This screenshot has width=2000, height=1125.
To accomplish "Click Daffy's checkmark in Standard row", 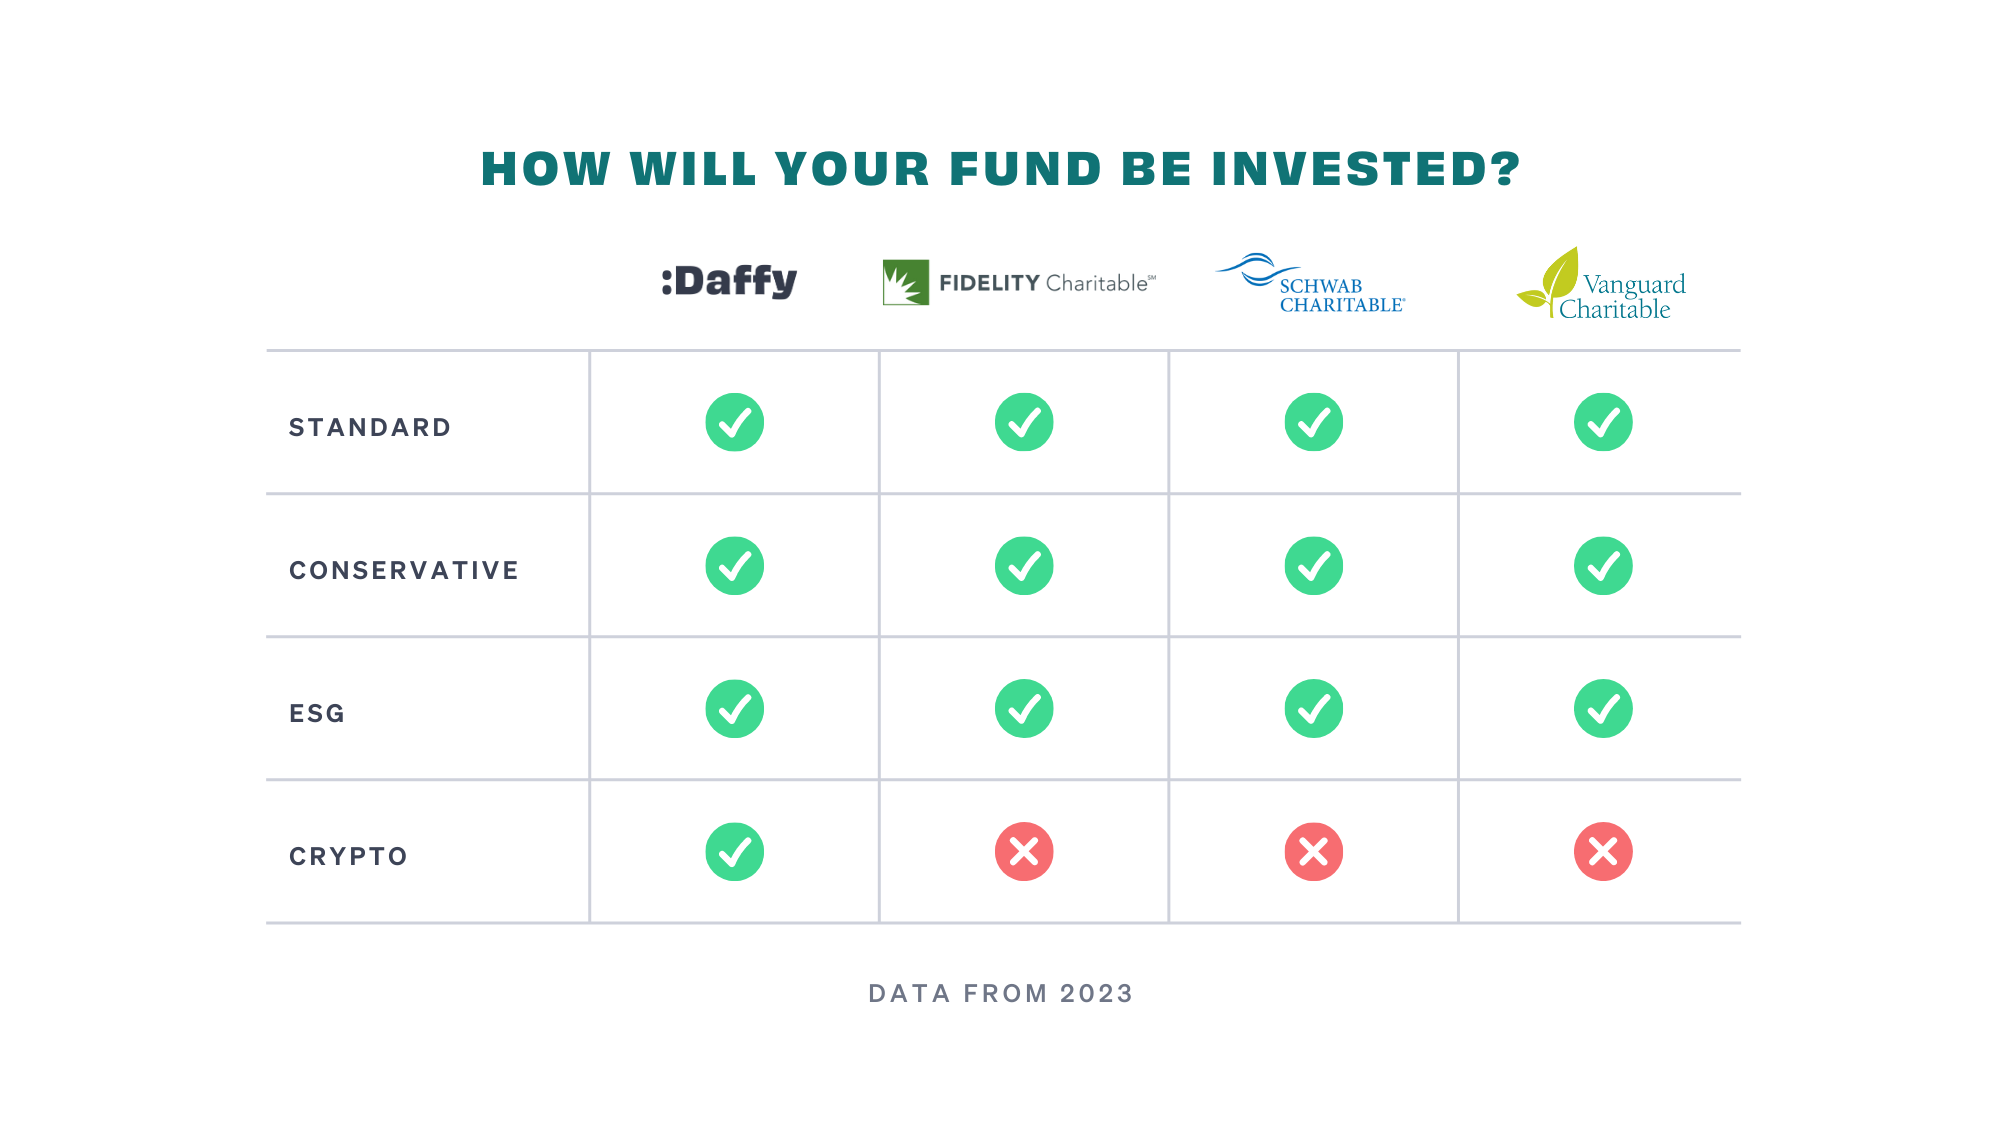I will coord(735,422).
